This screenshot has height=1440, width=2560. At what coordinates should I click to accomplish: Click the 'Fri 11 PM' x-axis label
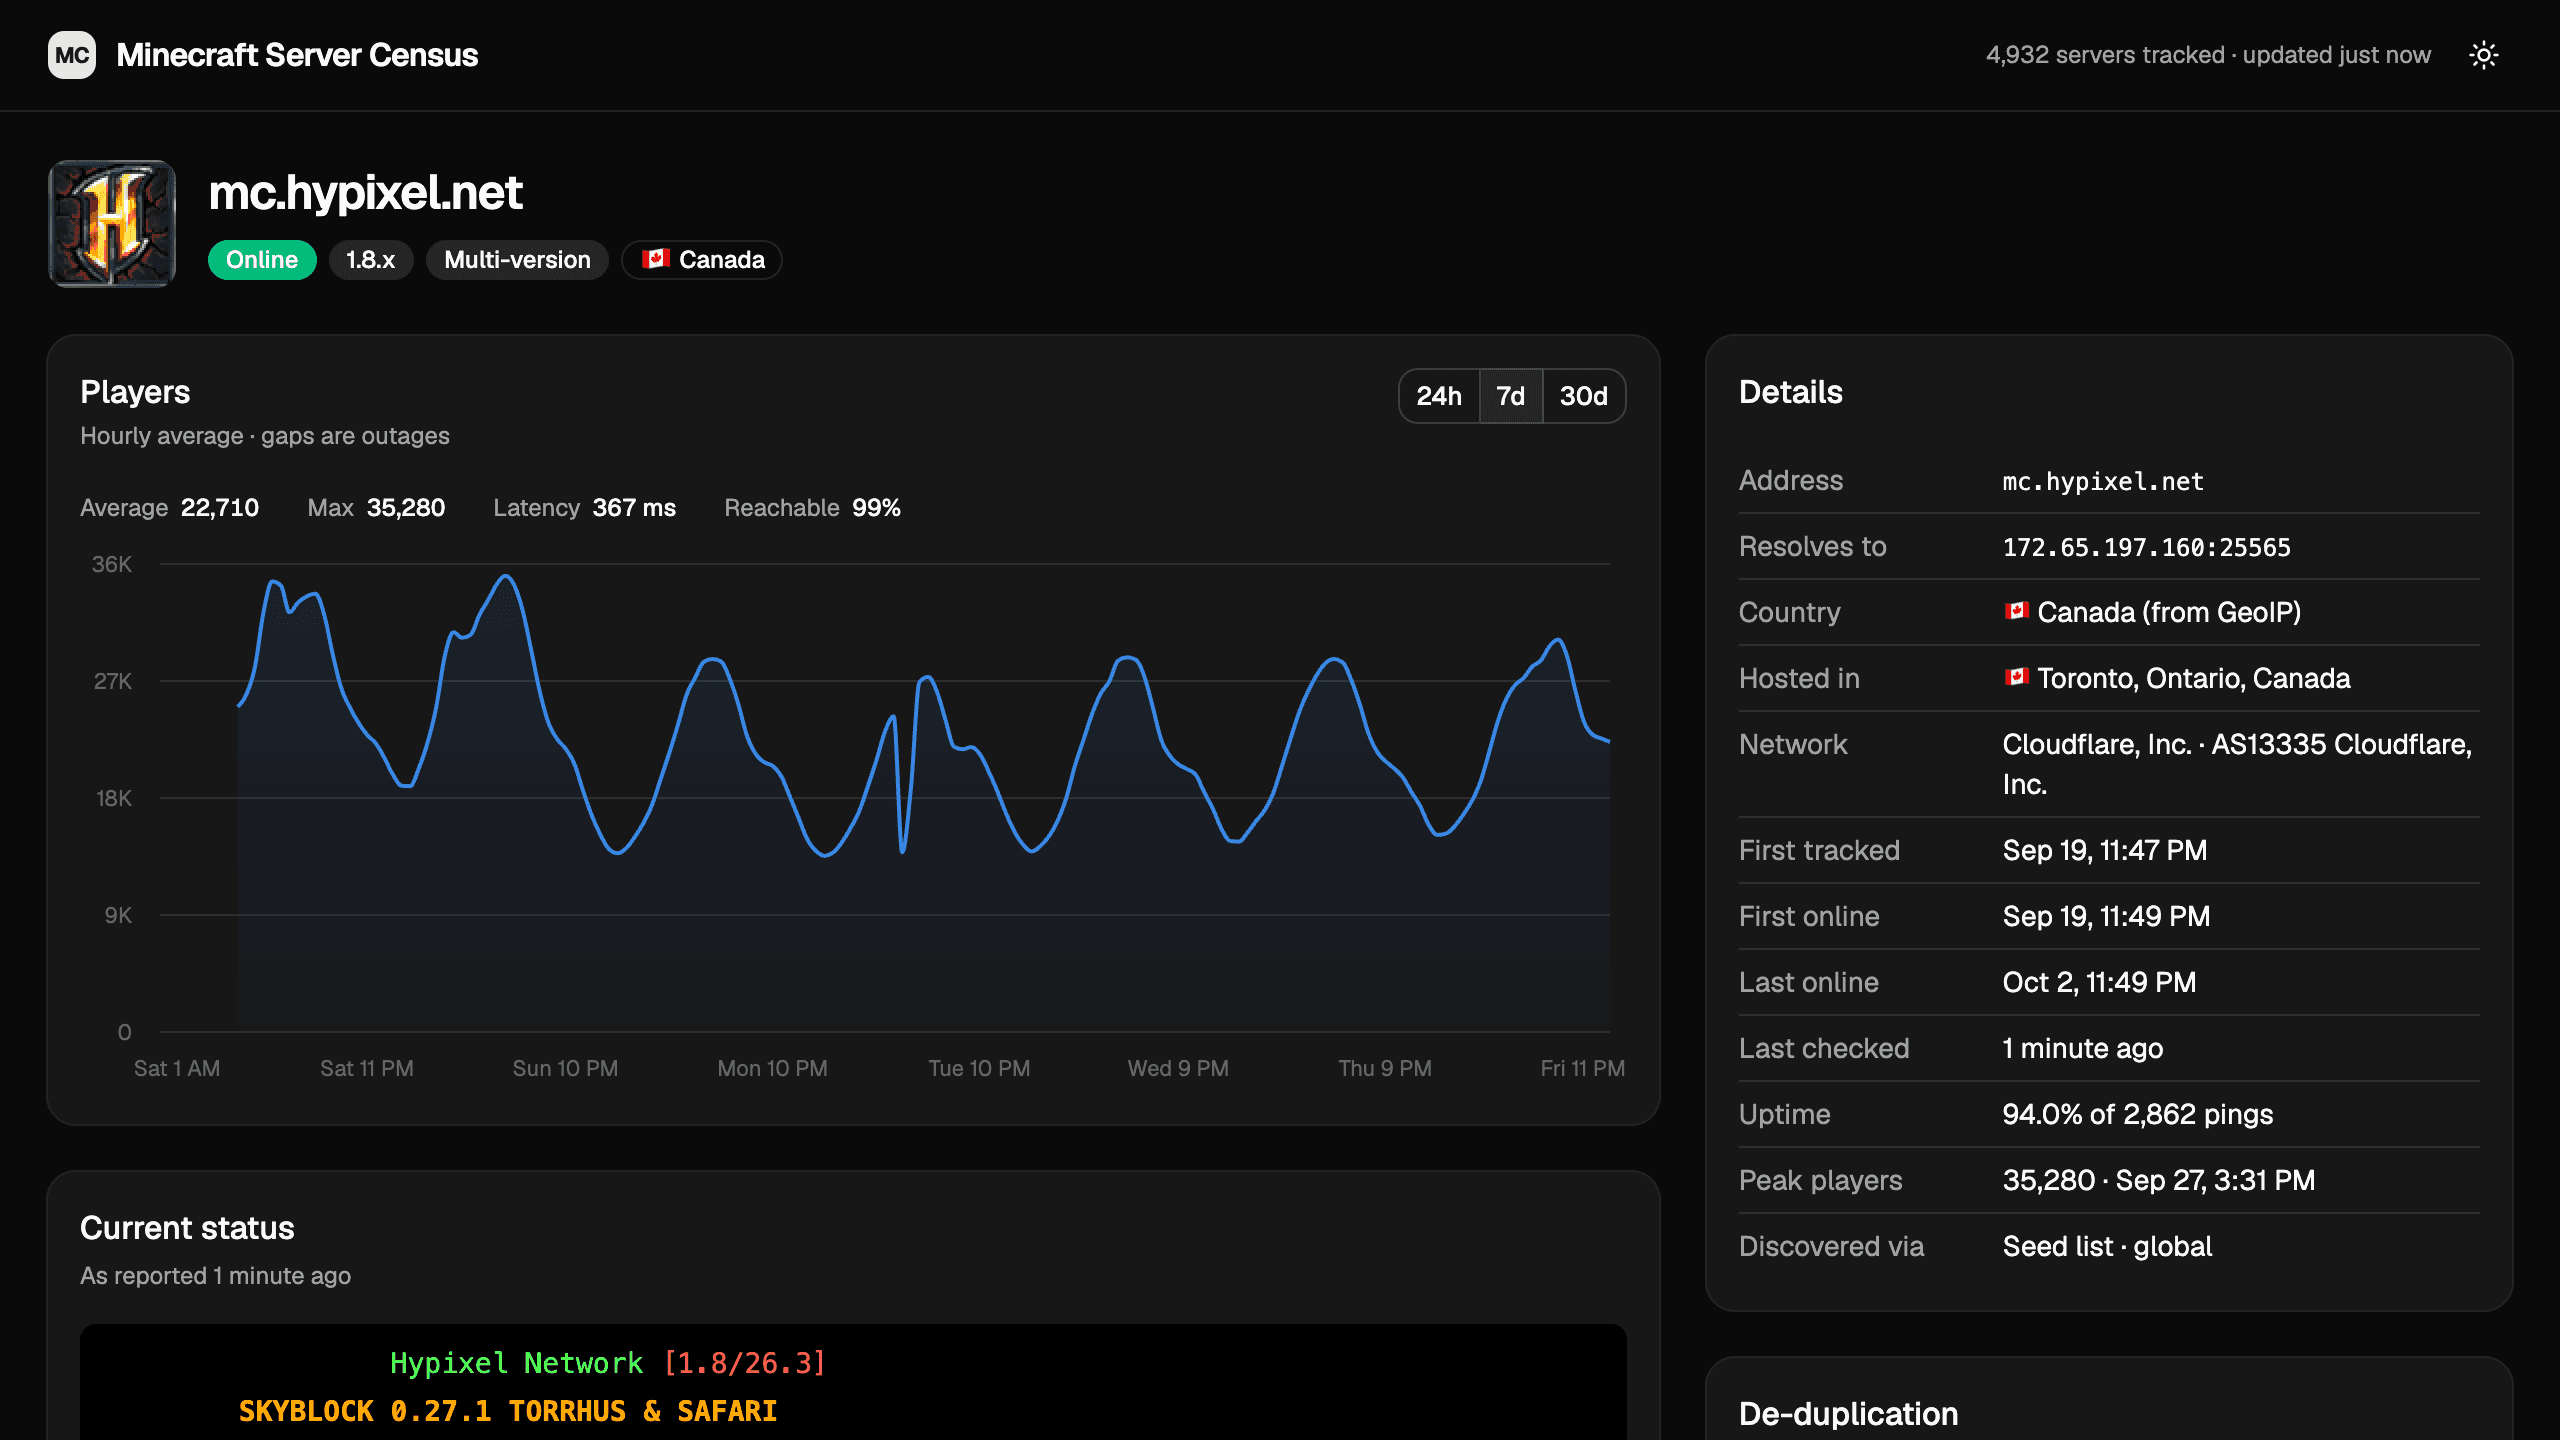1582,1068
